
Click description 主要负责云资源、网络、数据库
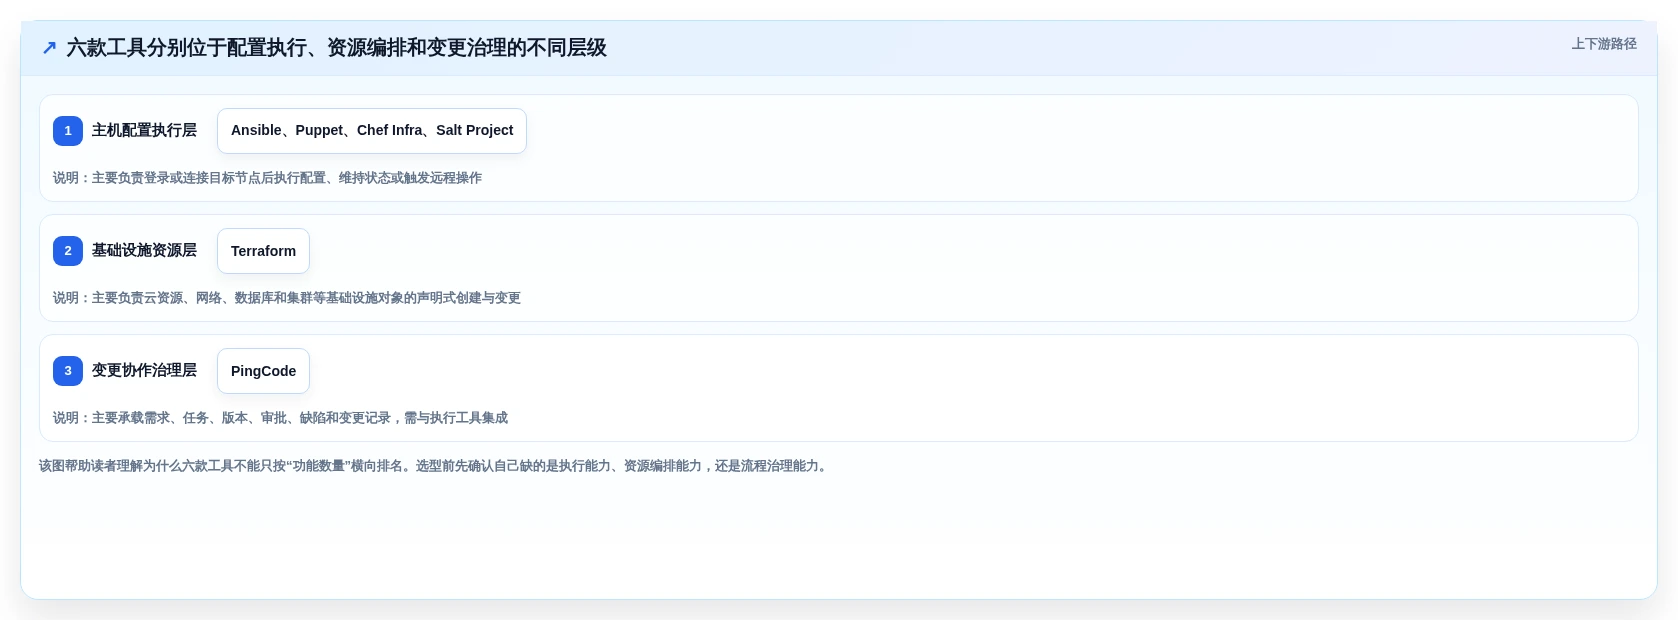point(287,298)
